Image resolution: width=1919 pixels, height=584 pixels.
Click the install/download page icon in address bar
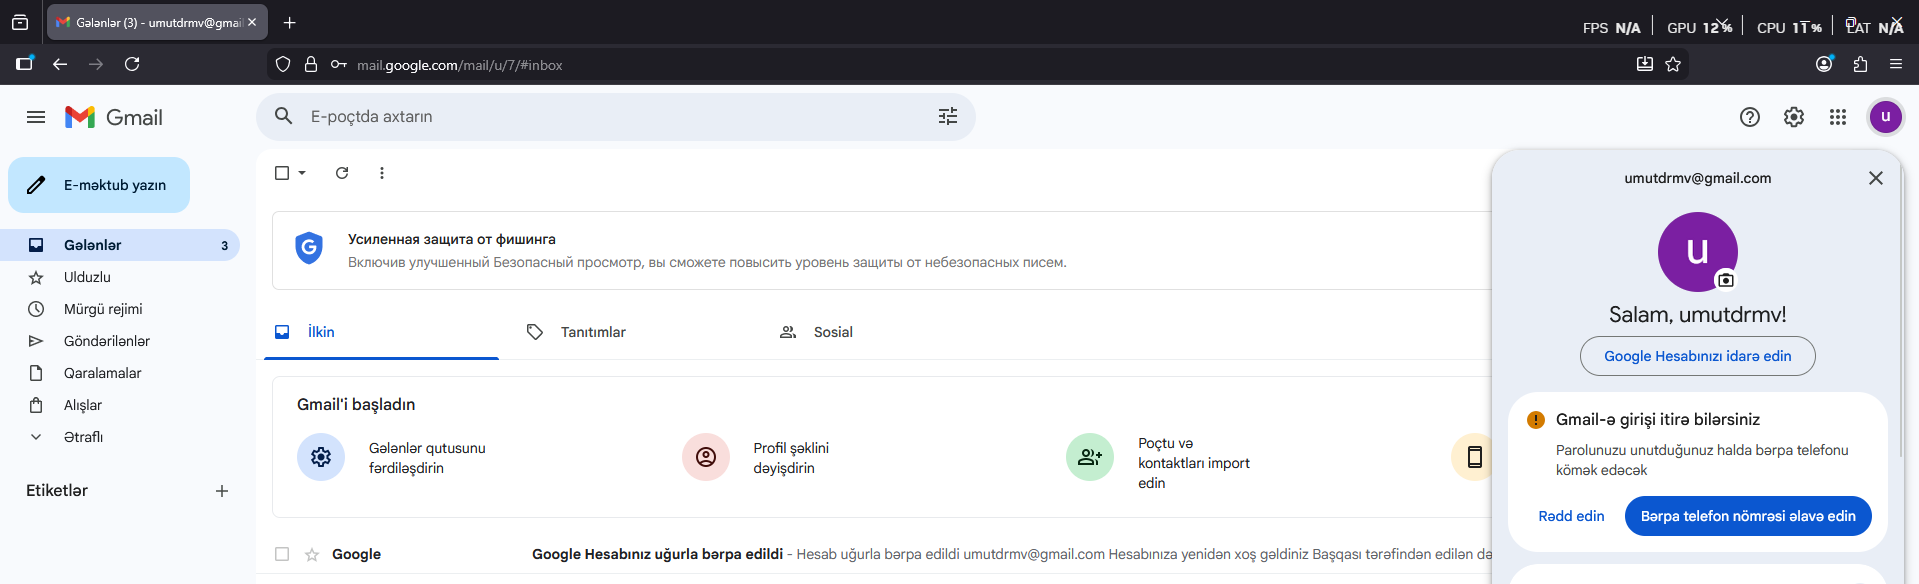1645,64
